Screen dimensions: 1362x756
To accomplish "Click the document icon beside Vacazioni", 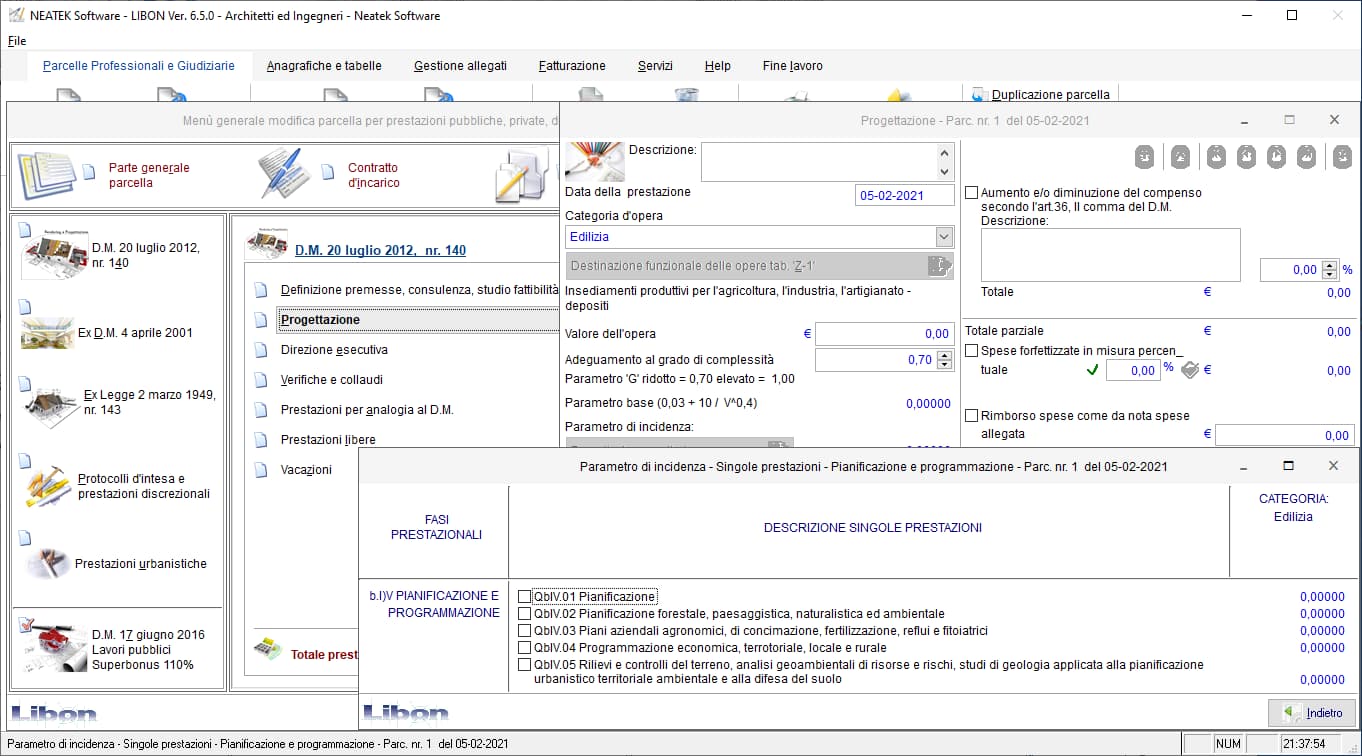I will click(261, 470).
